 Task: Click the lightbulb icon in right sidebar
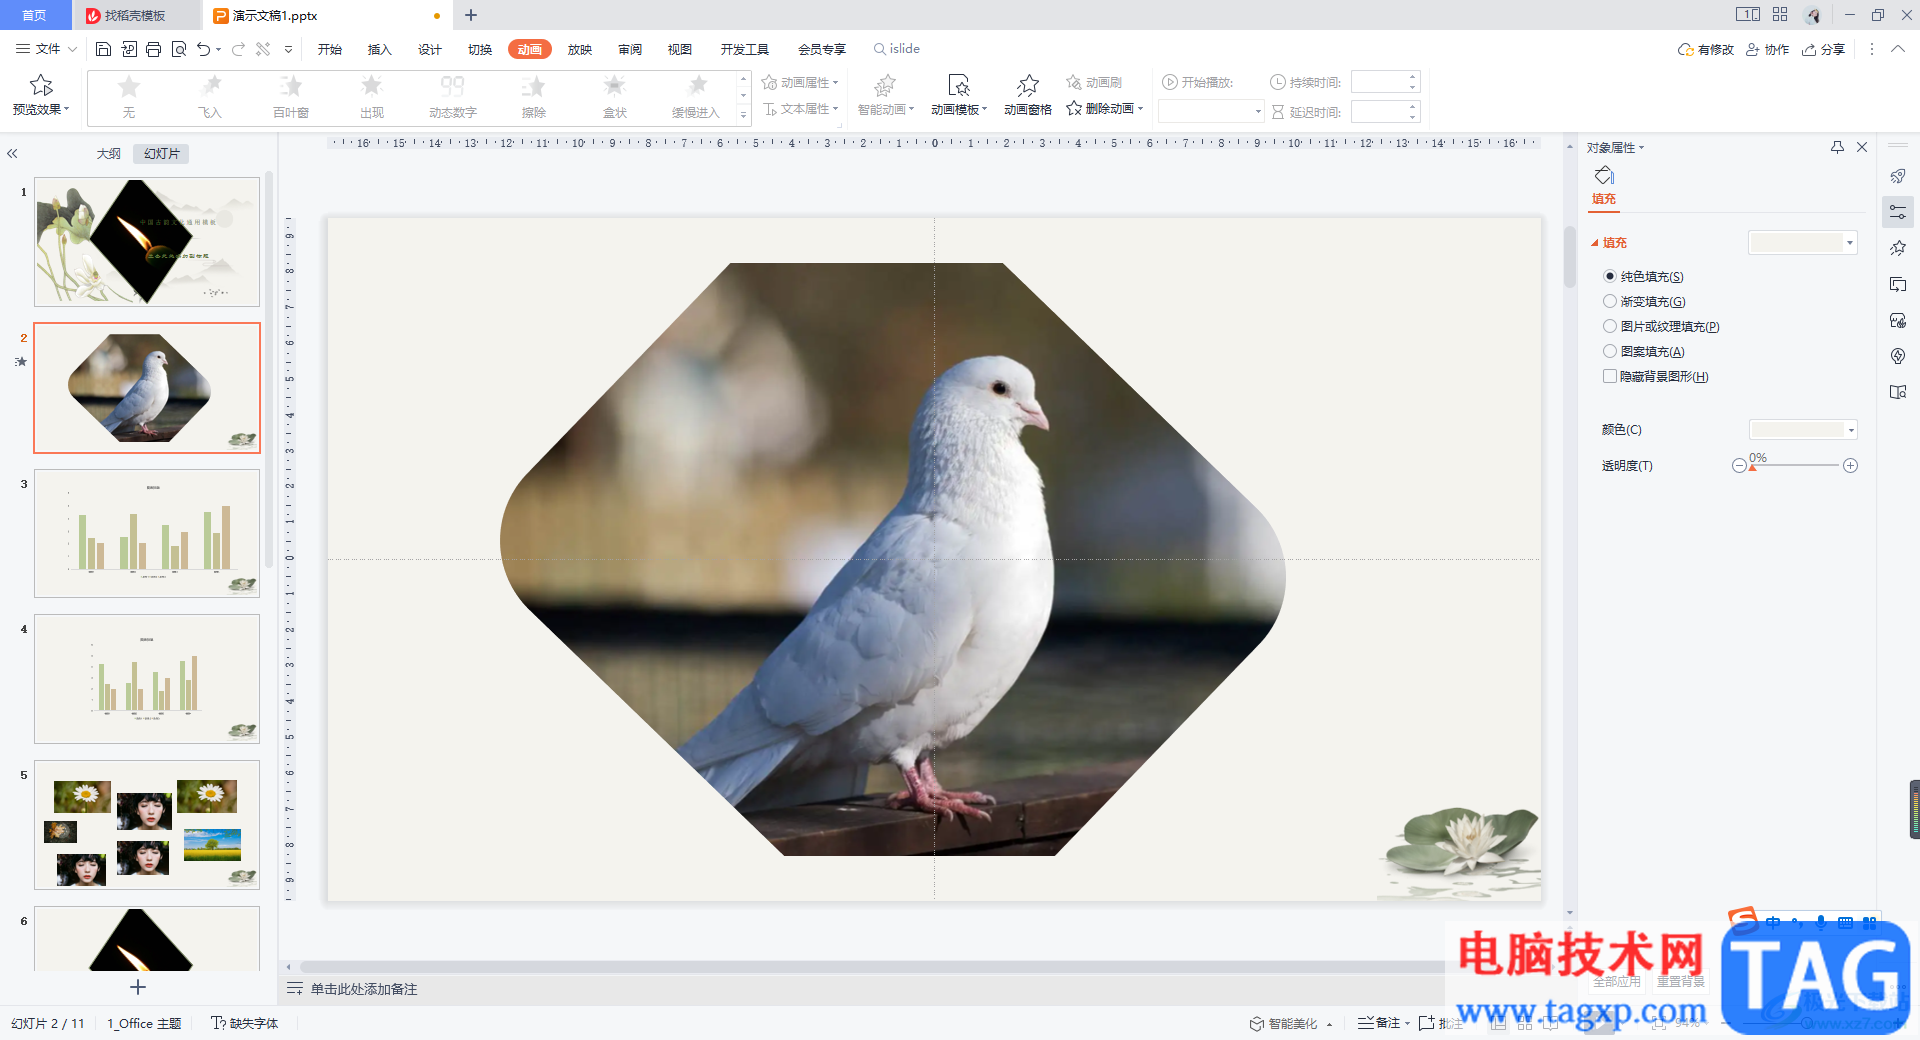[x=1898, y=356]
